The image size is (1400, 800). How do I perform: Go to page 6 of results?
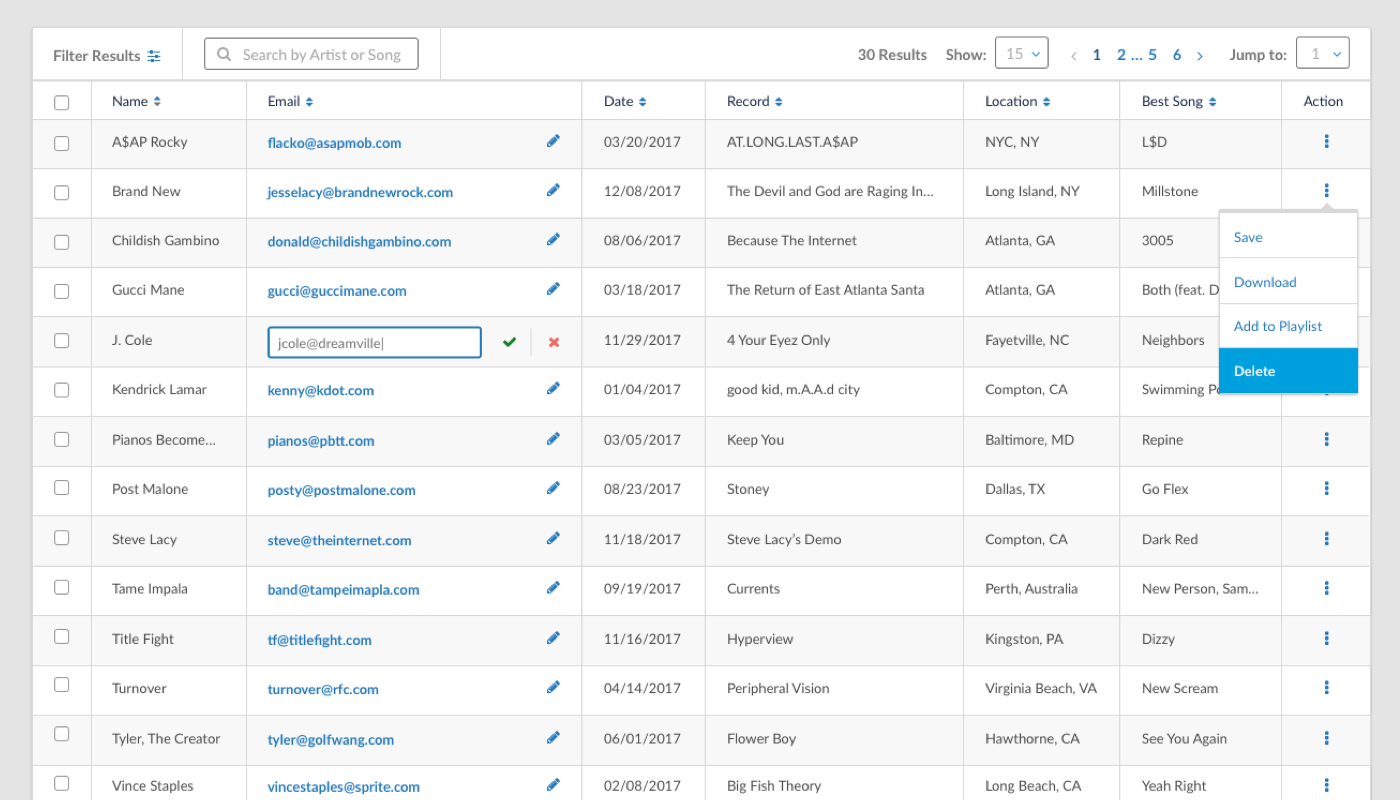1177,55
